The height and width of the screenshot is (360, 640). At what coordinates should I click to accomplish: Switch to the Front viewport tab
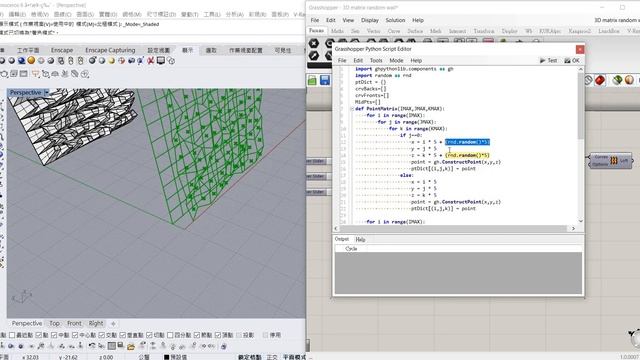click(74, 323)
